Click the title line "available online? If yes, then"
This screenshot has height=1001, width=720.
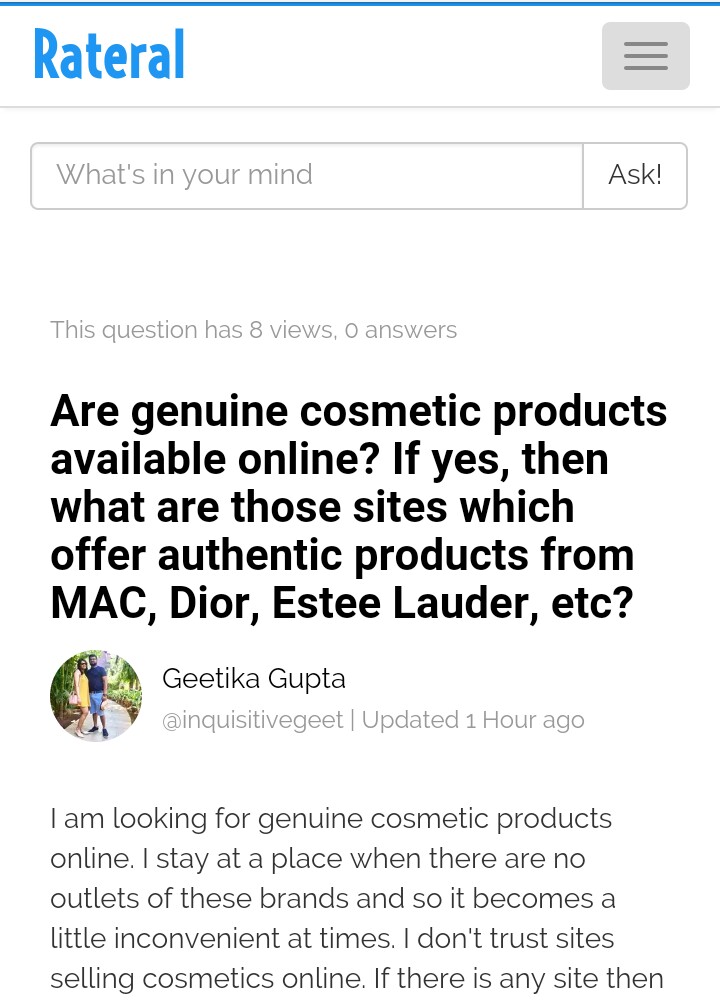[329, 459]
